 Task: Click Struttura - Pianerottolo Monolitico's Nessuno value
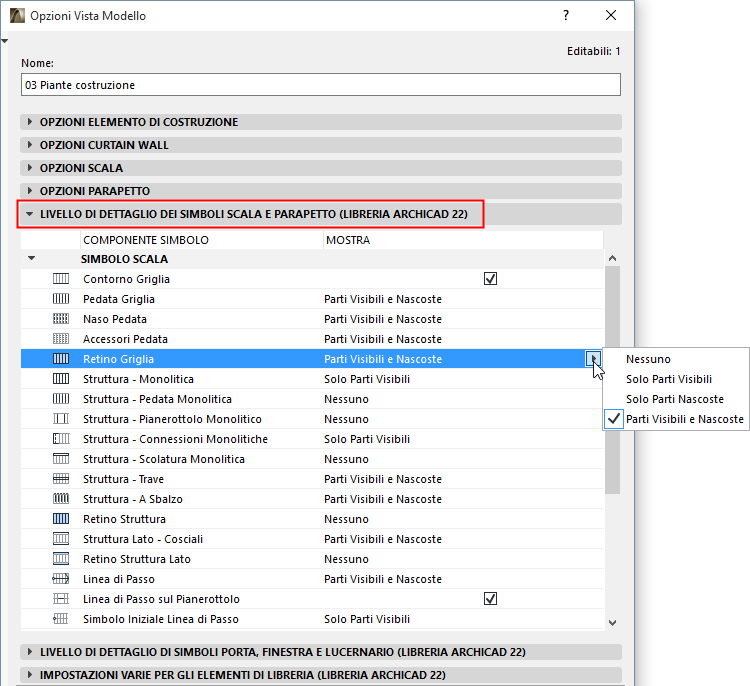[346, 419]
